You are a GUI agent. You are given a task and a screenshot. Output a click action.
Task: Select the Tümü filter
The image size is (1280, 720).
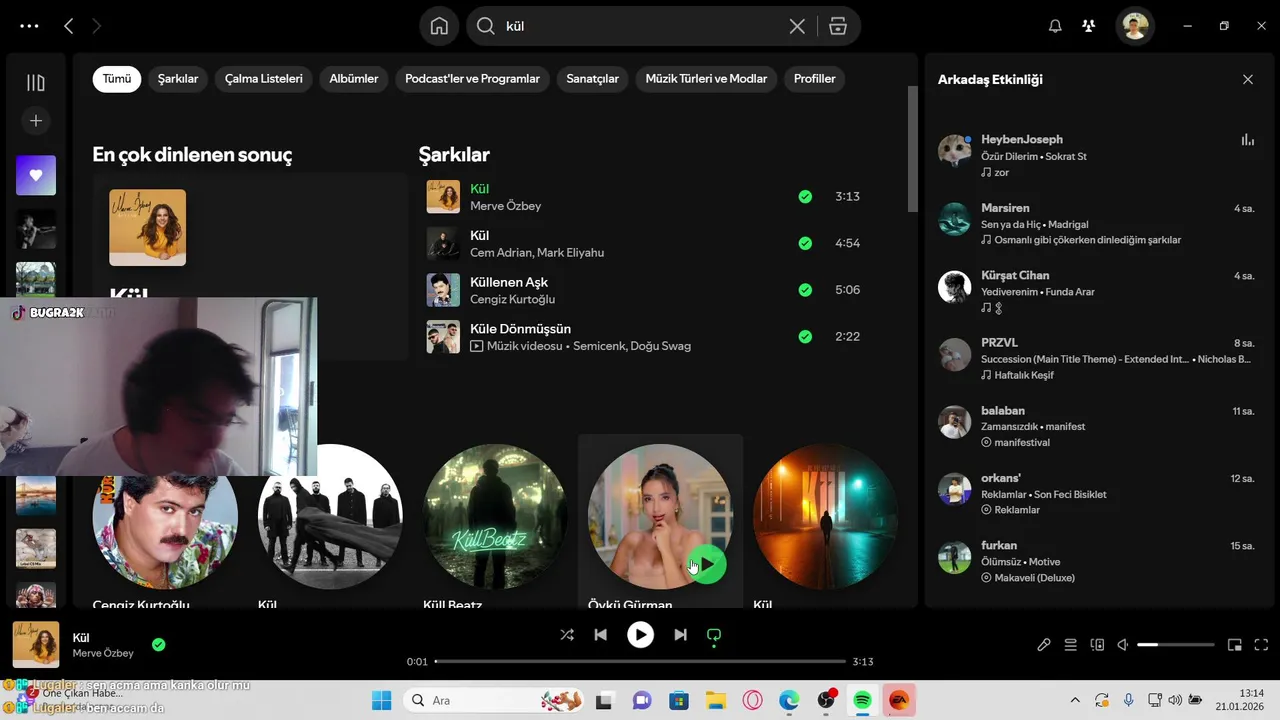pos(117,79)
